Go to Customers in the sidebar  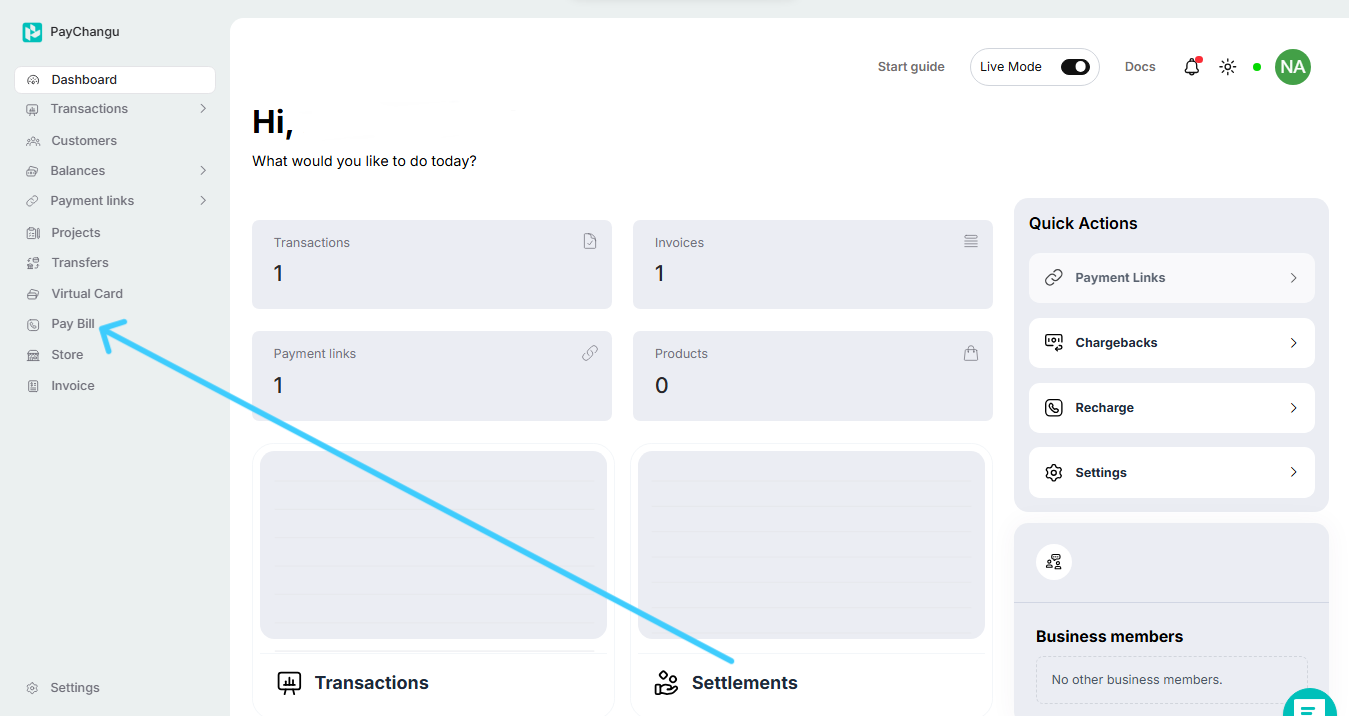point(84,141)
